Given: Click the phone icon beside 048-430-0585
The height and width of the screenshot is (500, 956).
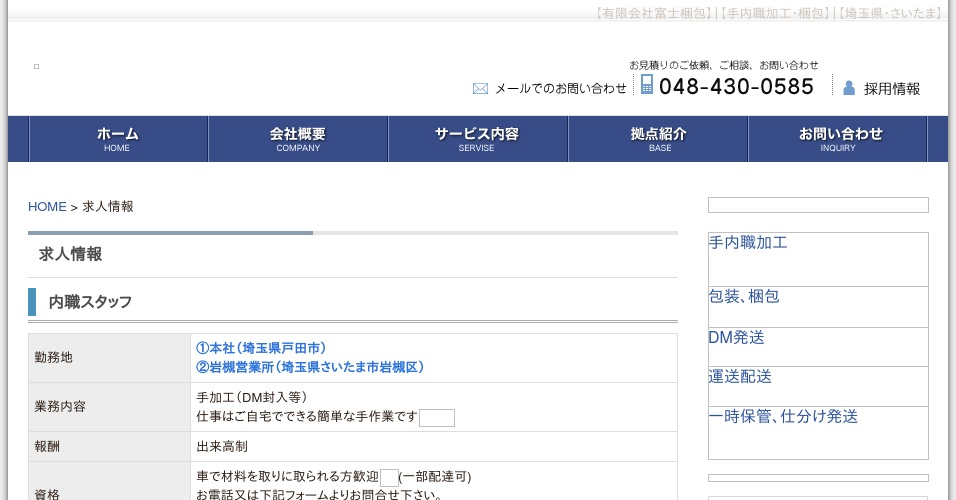Looking at the screenshot, I should (647, 85).
